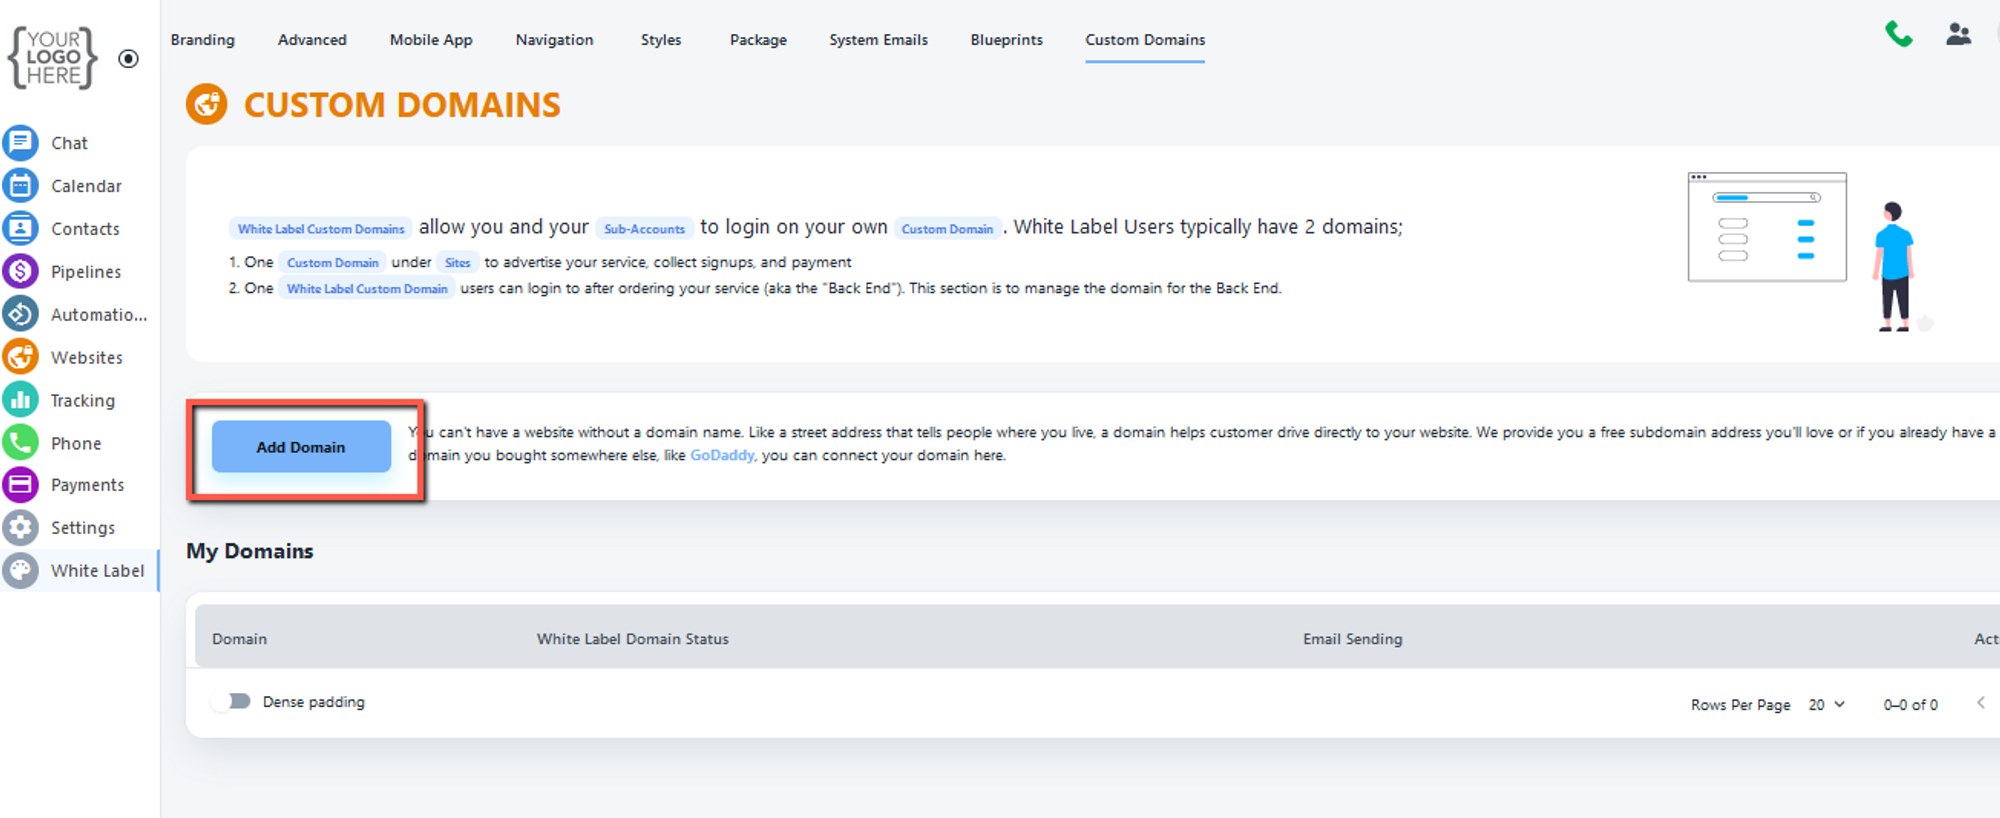Viewport: 2000px width, 818px height.
Task: Click the Add Domain button
Action: point(301,447)
